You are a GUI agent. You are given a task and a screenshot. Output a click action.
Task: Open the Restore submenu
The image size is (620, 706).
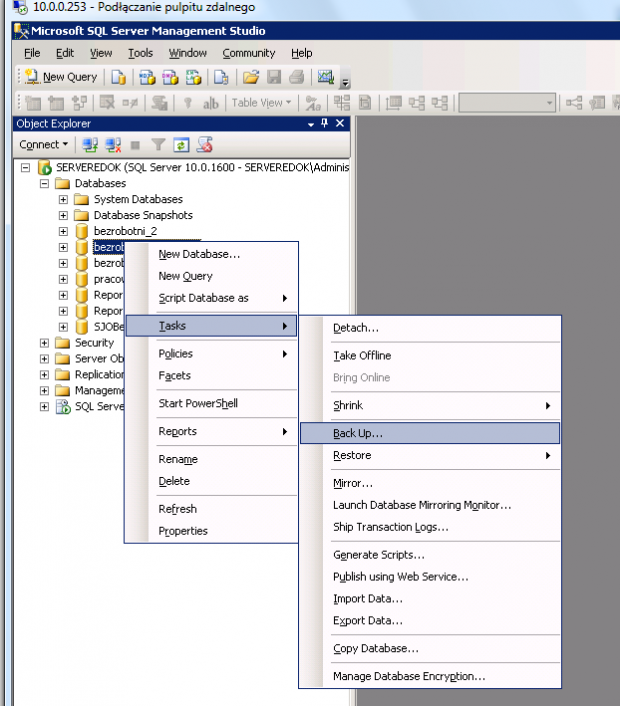click(x=430, y=456)
